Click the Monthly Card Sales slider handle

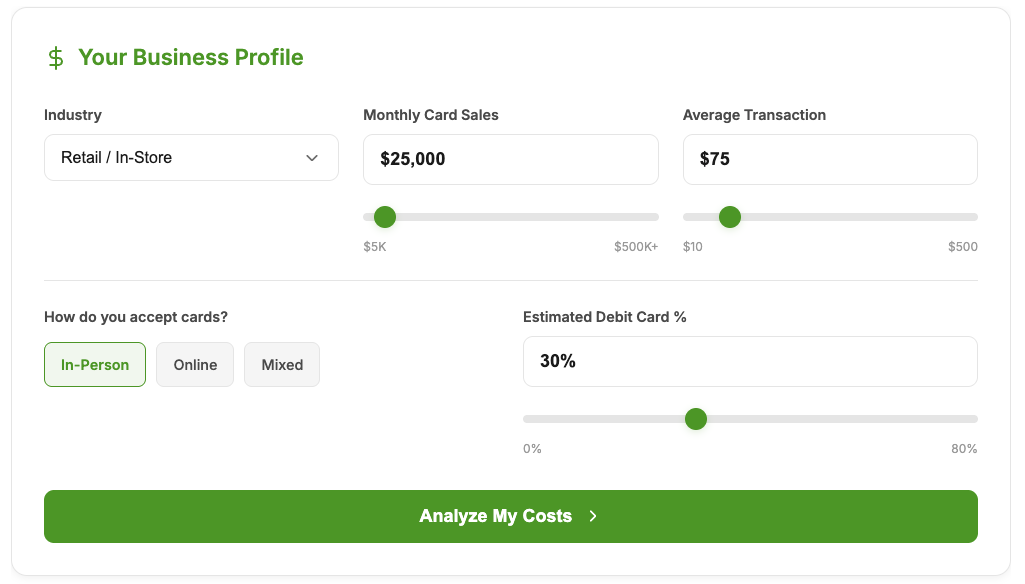tap(385, 217)
